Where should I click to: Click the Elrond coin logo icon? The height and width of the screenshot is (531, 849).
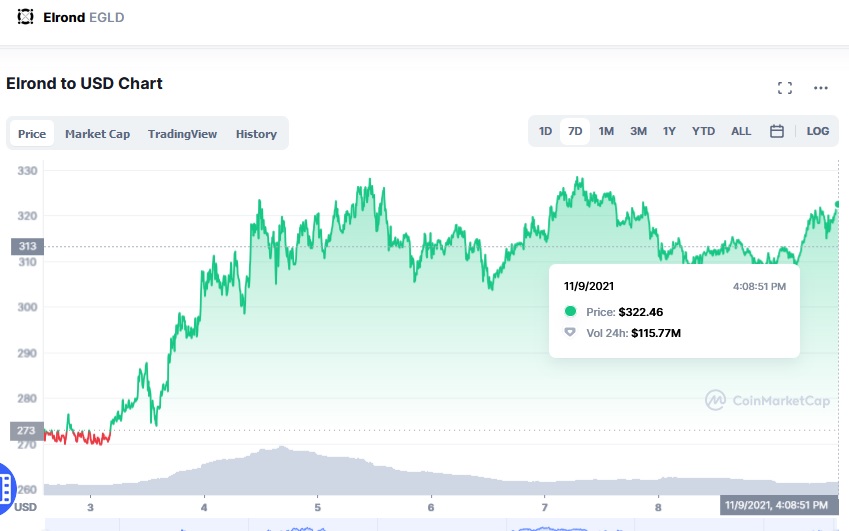tap(26, 17)
